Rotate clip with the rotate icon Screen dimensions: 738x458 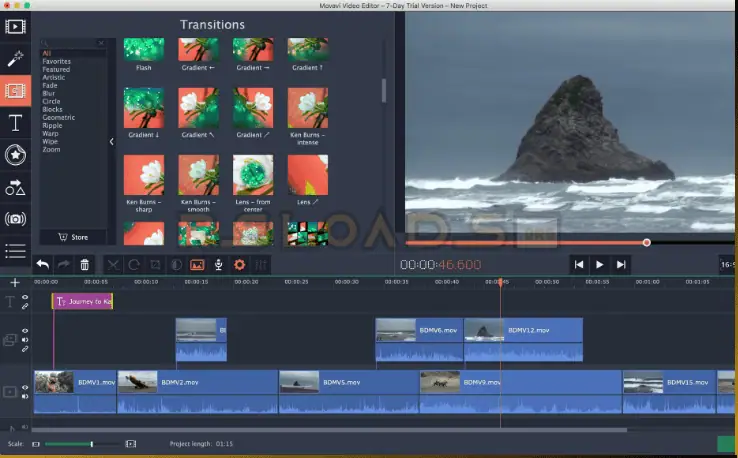(134, 265)
